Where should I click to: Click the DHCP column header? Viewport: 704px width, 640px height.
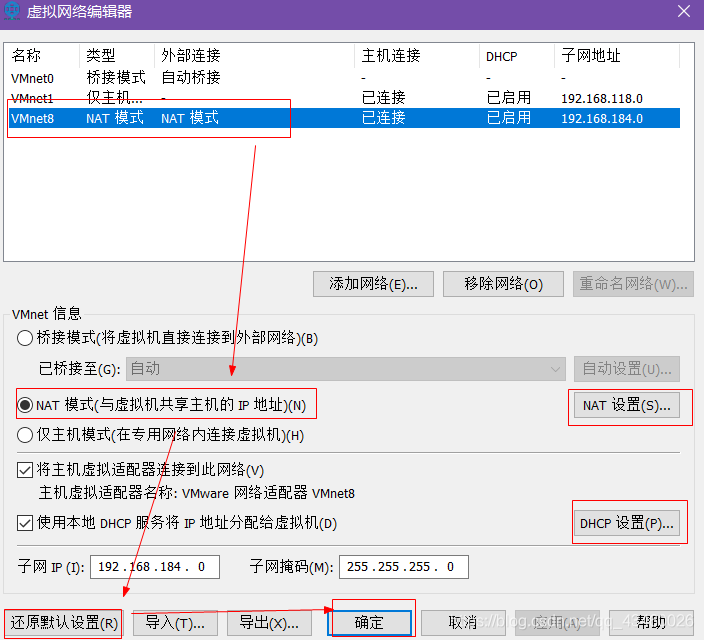coord(517,56)
